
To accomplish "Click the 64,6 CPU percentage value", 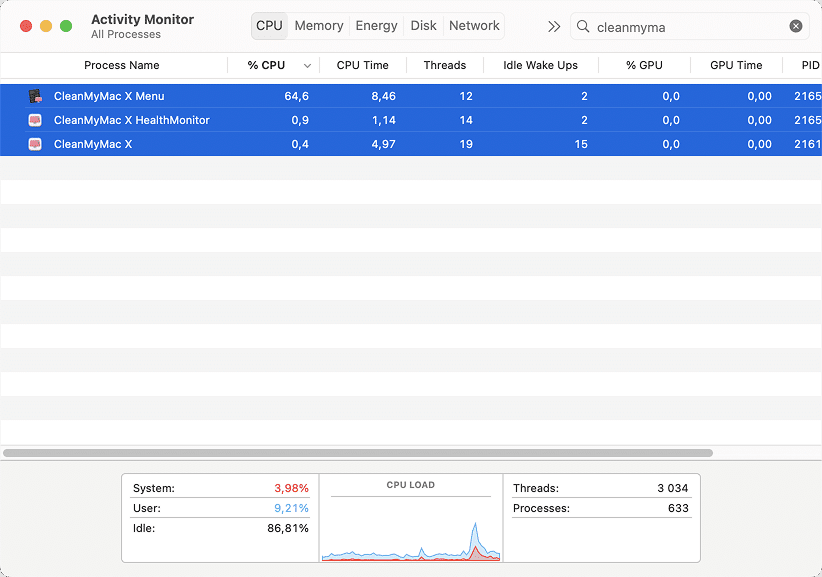I will click(x=296, y=96).
